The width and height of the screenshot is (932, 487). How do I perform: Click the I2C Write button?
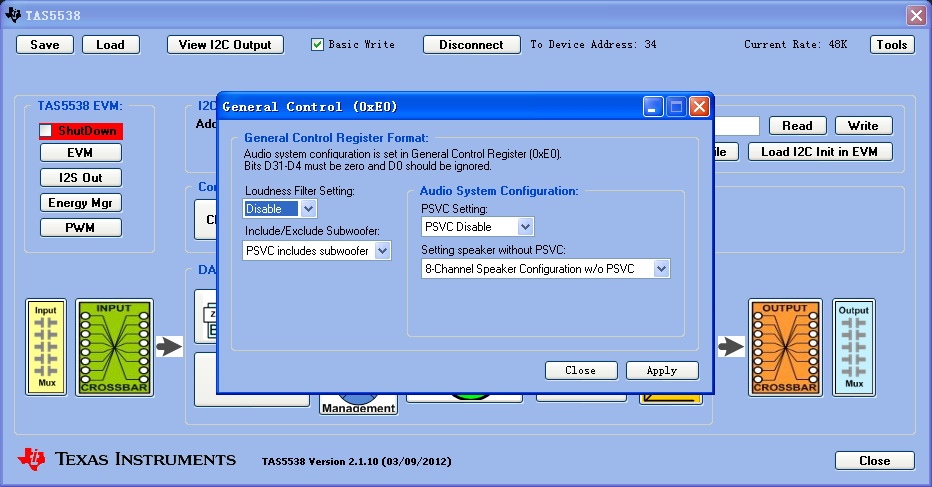pyautogui.click(x=863, y=125)
